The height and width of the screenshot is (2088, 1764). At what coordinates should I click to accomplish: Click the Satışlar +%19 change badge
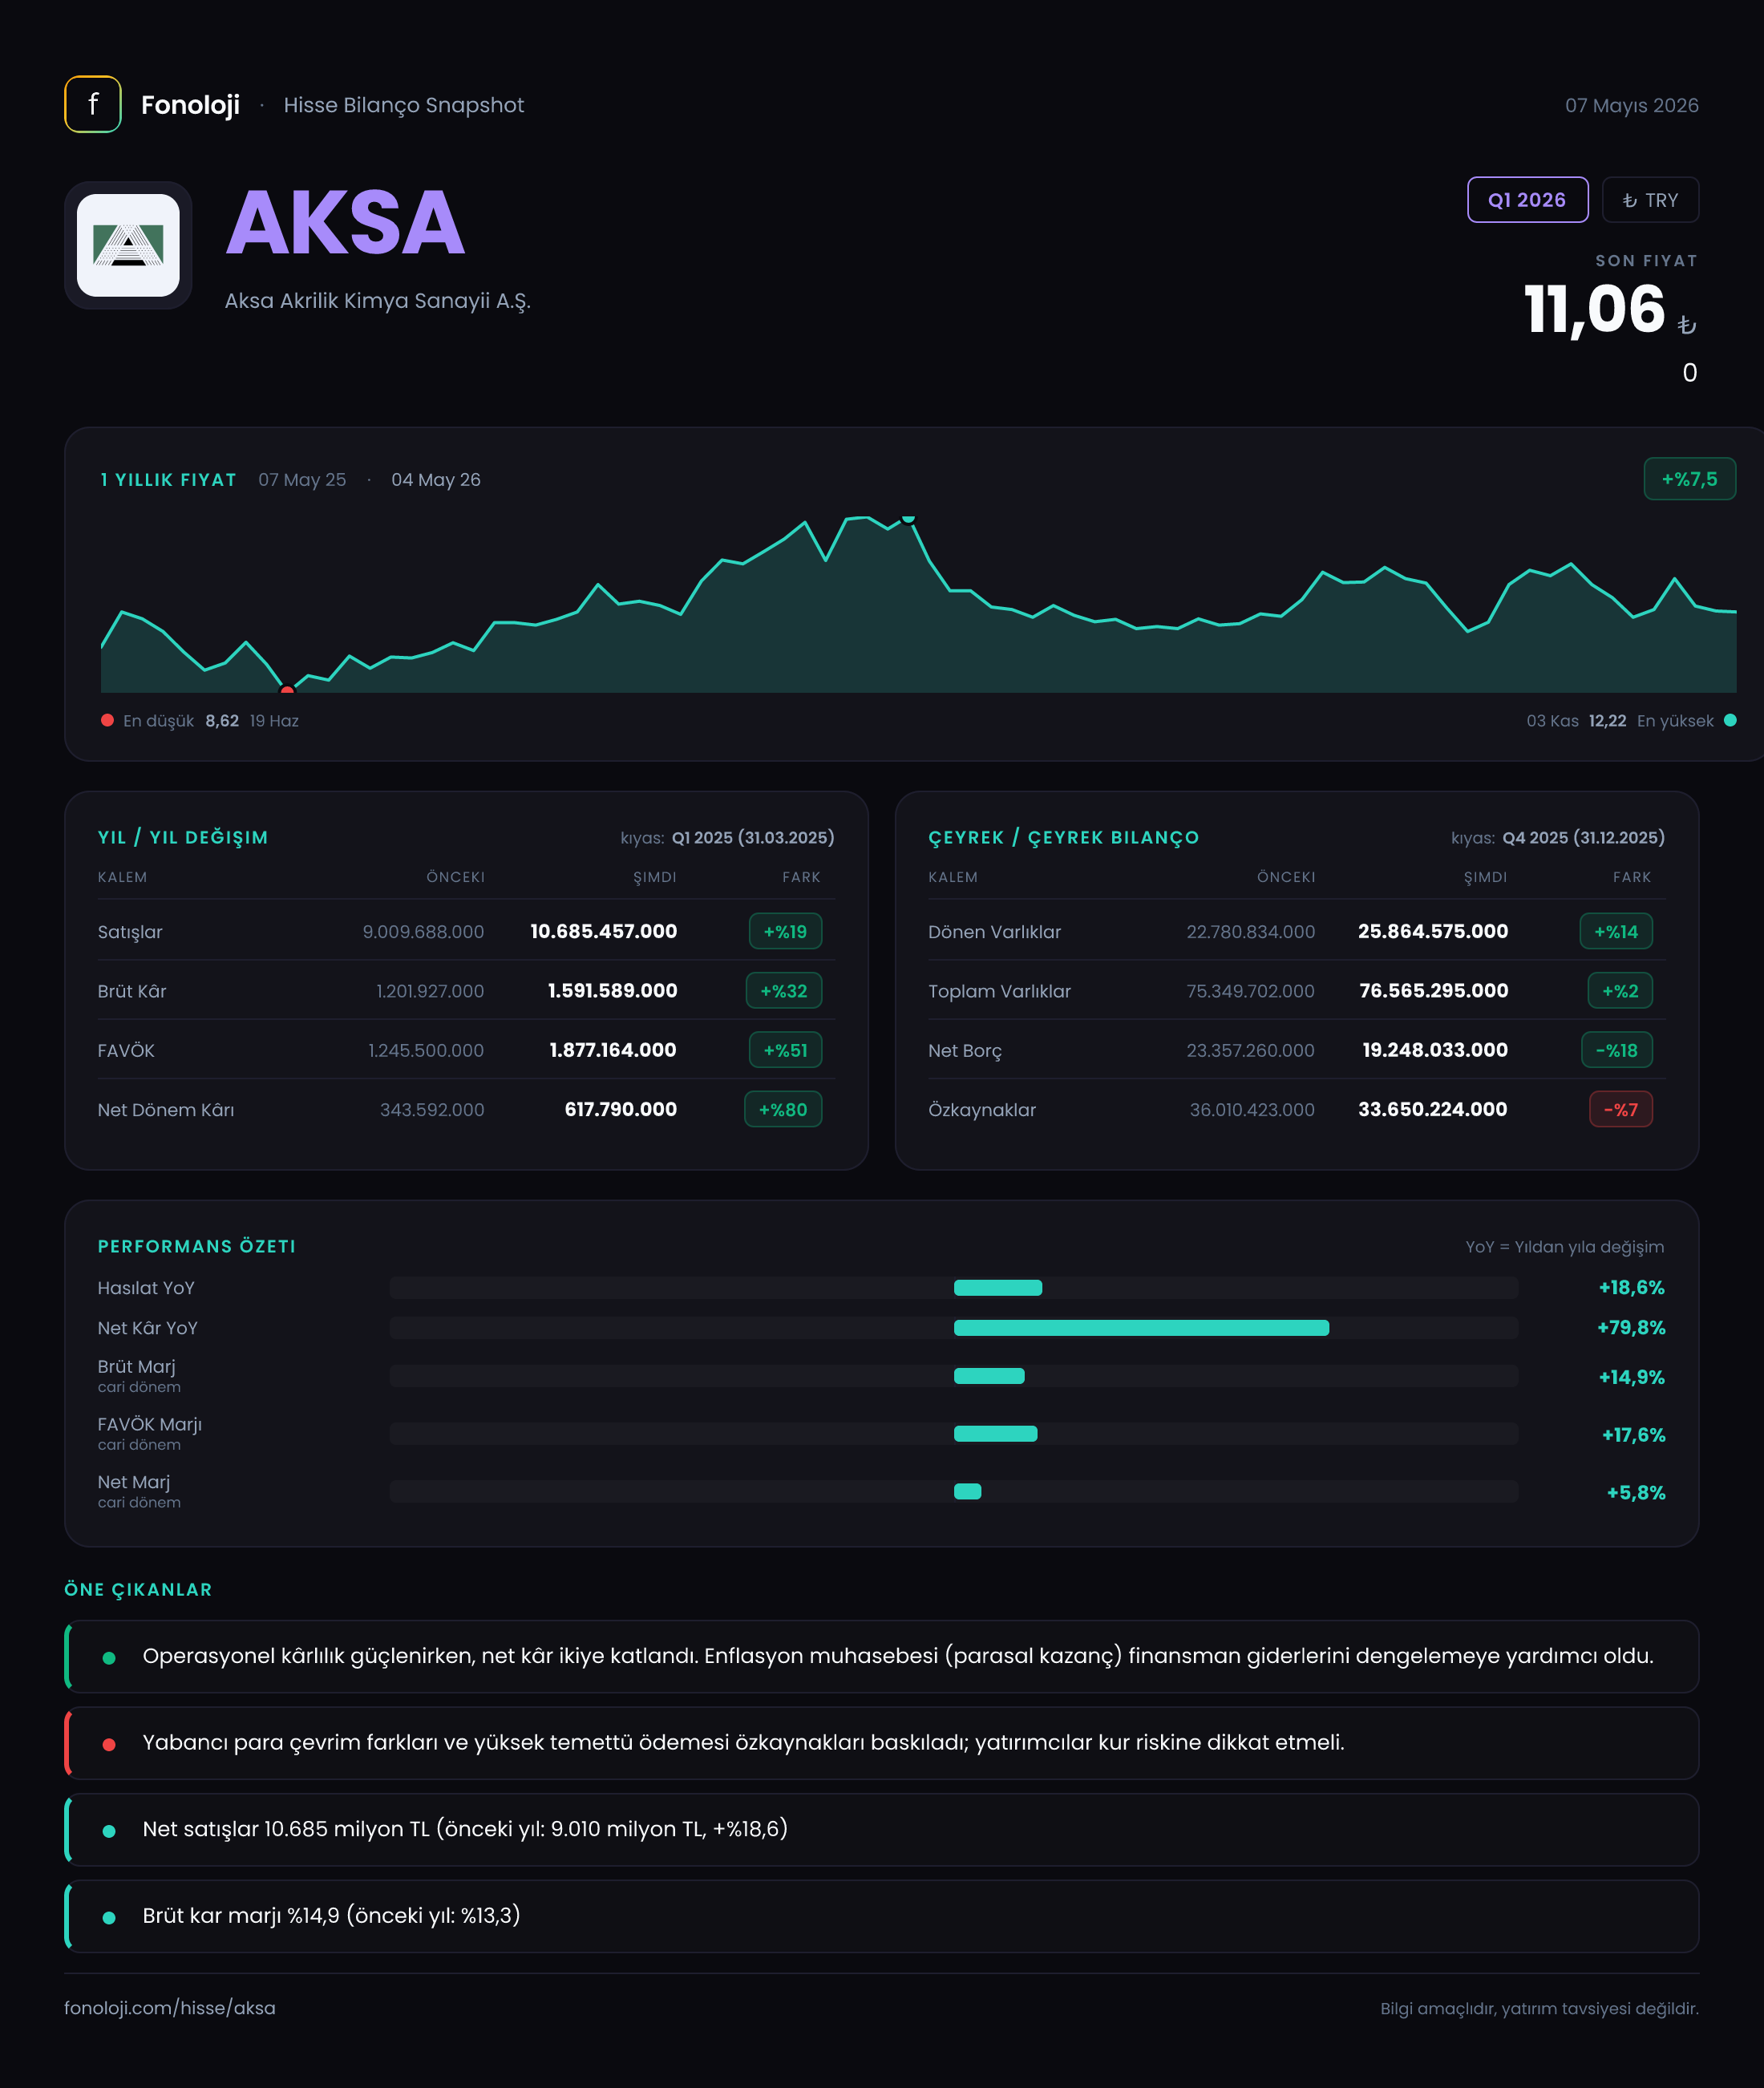[785, 931]
